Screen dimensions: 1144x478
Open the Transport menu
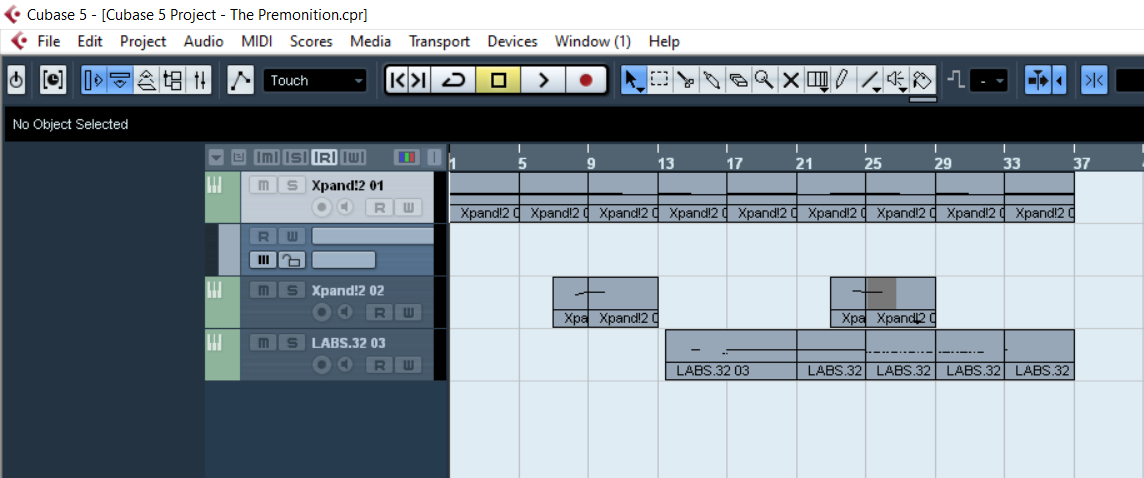(x=439, y=42)
